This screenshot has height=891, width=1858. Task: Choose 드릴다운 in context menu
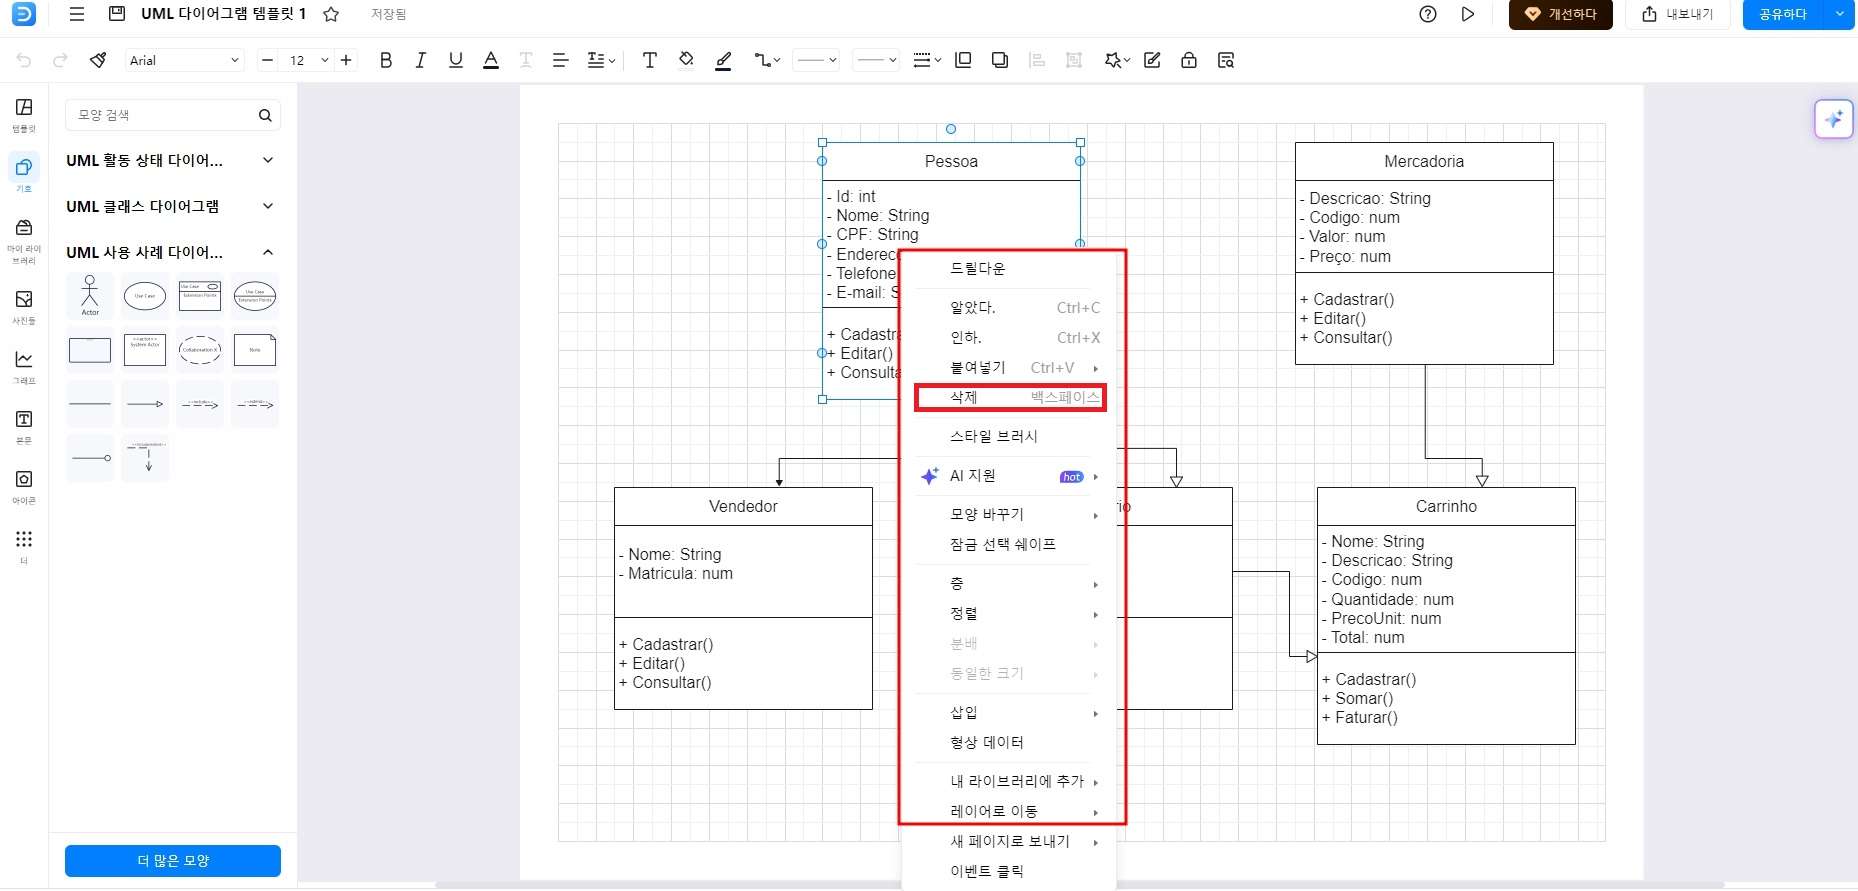click(x=1010, y=268)
